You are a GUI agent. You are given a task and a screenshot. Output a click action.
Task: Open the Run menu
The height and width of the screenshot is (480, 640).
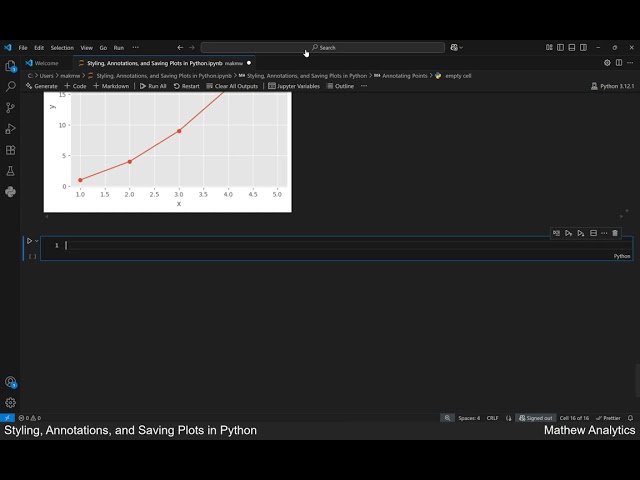(x=119, y=48)
